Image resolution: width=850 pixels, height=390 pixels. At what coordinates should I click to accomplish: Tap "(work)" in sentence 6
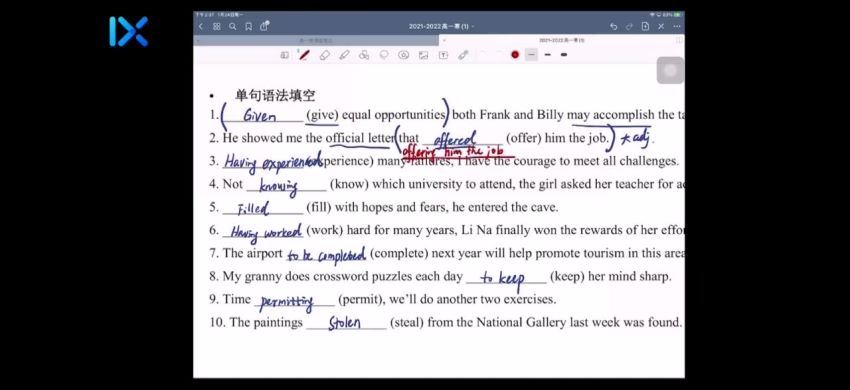tap(325, 230)
